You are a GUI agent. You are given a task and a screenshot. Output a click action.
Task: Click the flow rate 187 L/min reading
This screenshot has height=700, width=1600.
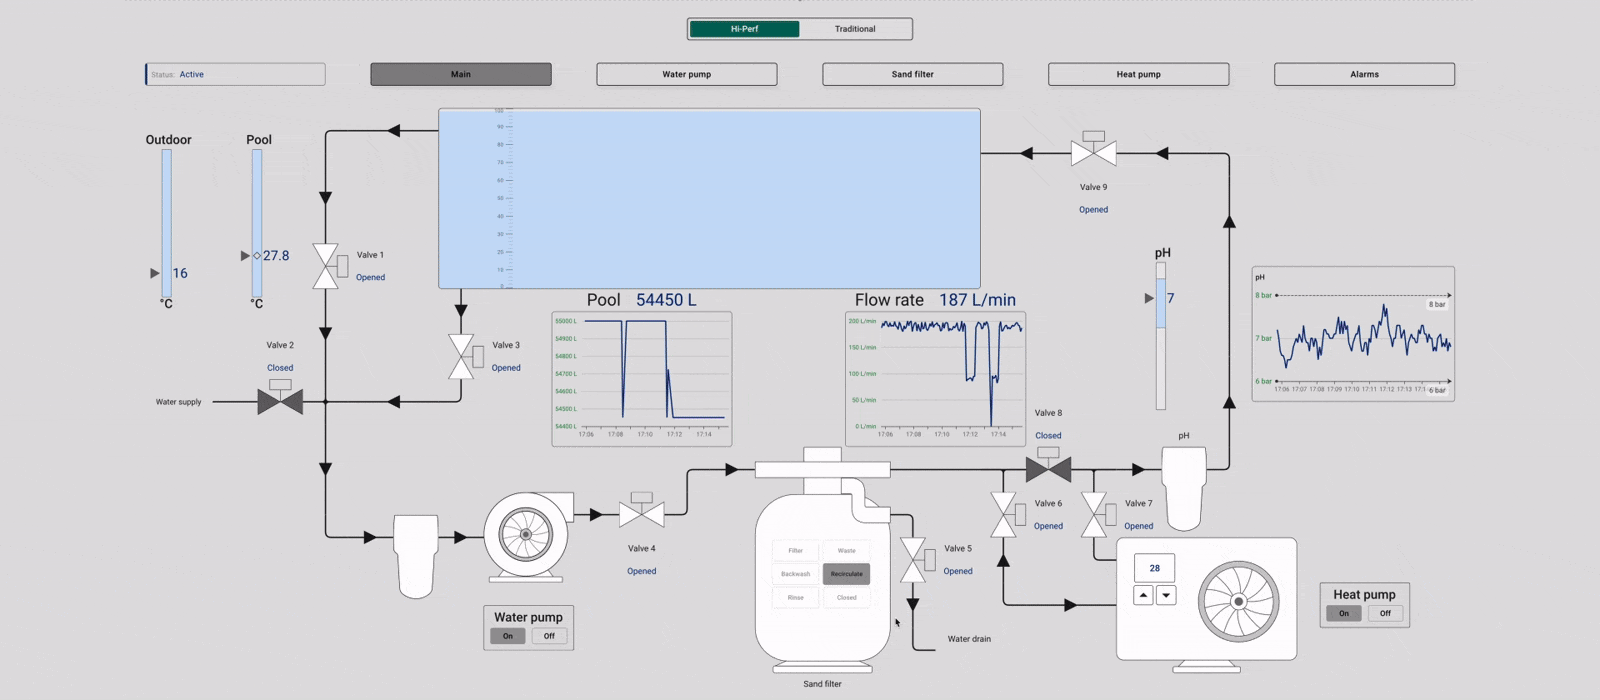click(977, 300)
